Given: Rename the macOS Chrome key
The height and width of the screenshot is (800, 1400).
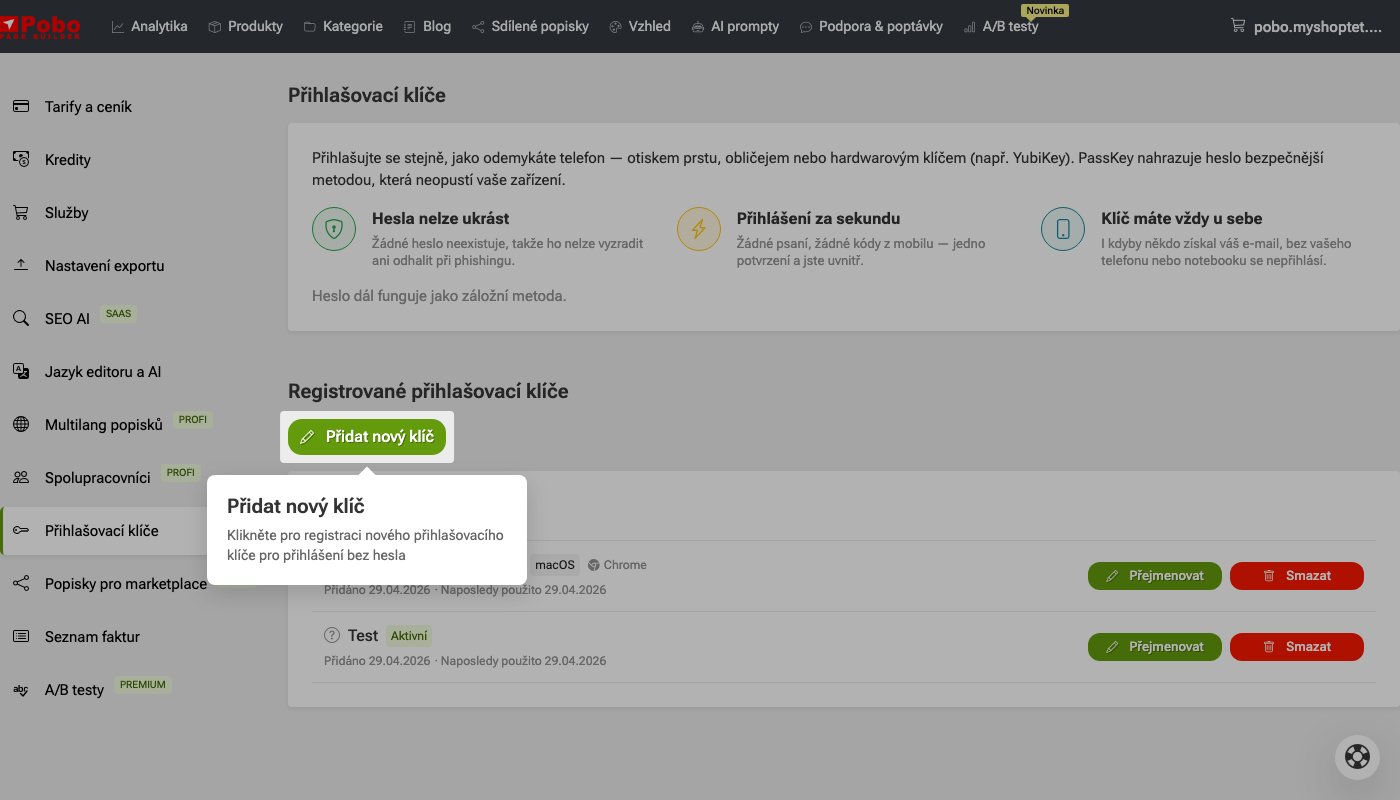Looking at the screenshot, I should (x=1155, y=576).
